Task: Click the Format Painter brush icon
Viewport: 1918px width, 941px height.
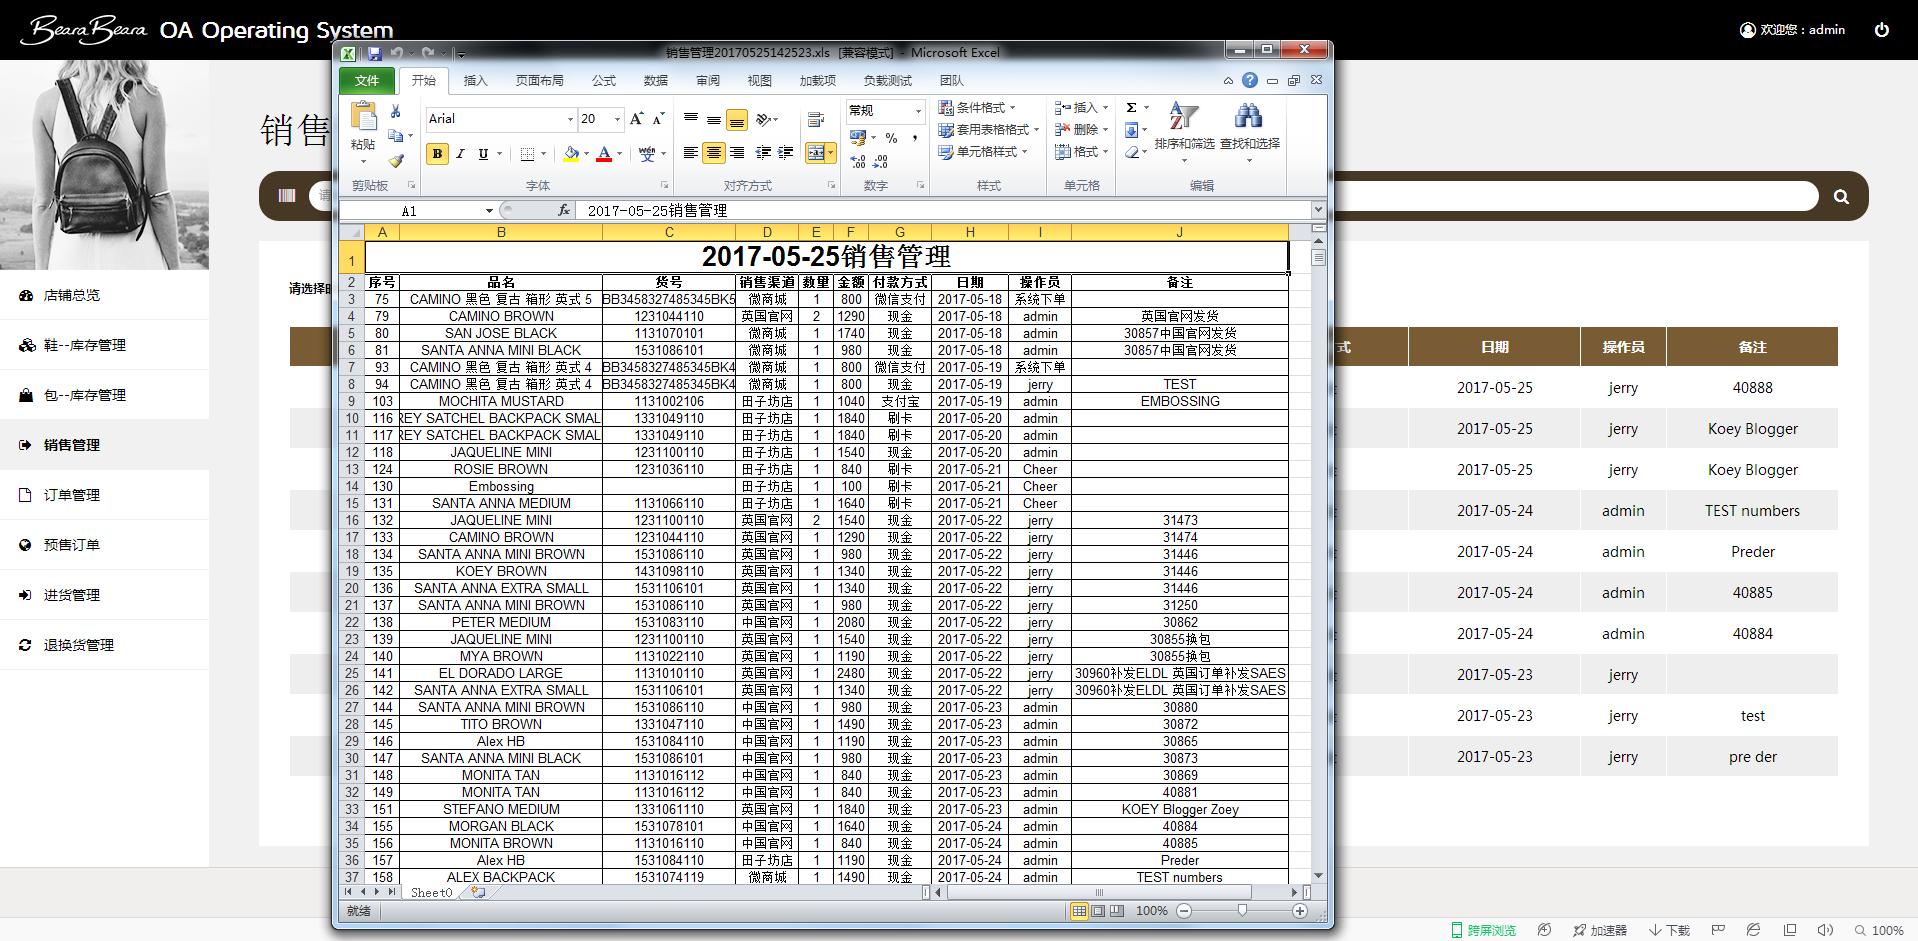Action: pos(396,160)
